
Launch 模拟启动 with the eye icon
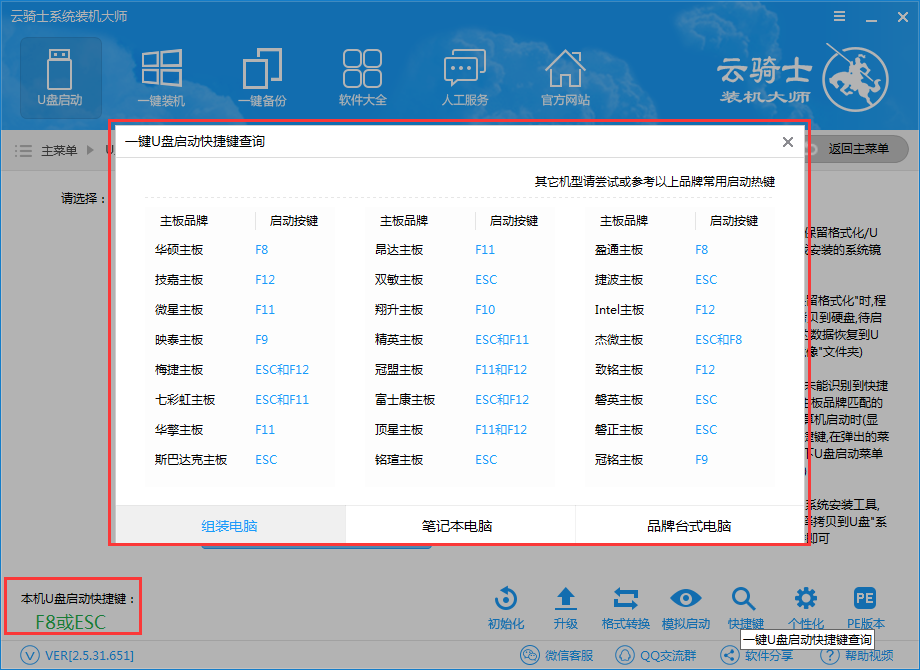[x=685, y=606]
